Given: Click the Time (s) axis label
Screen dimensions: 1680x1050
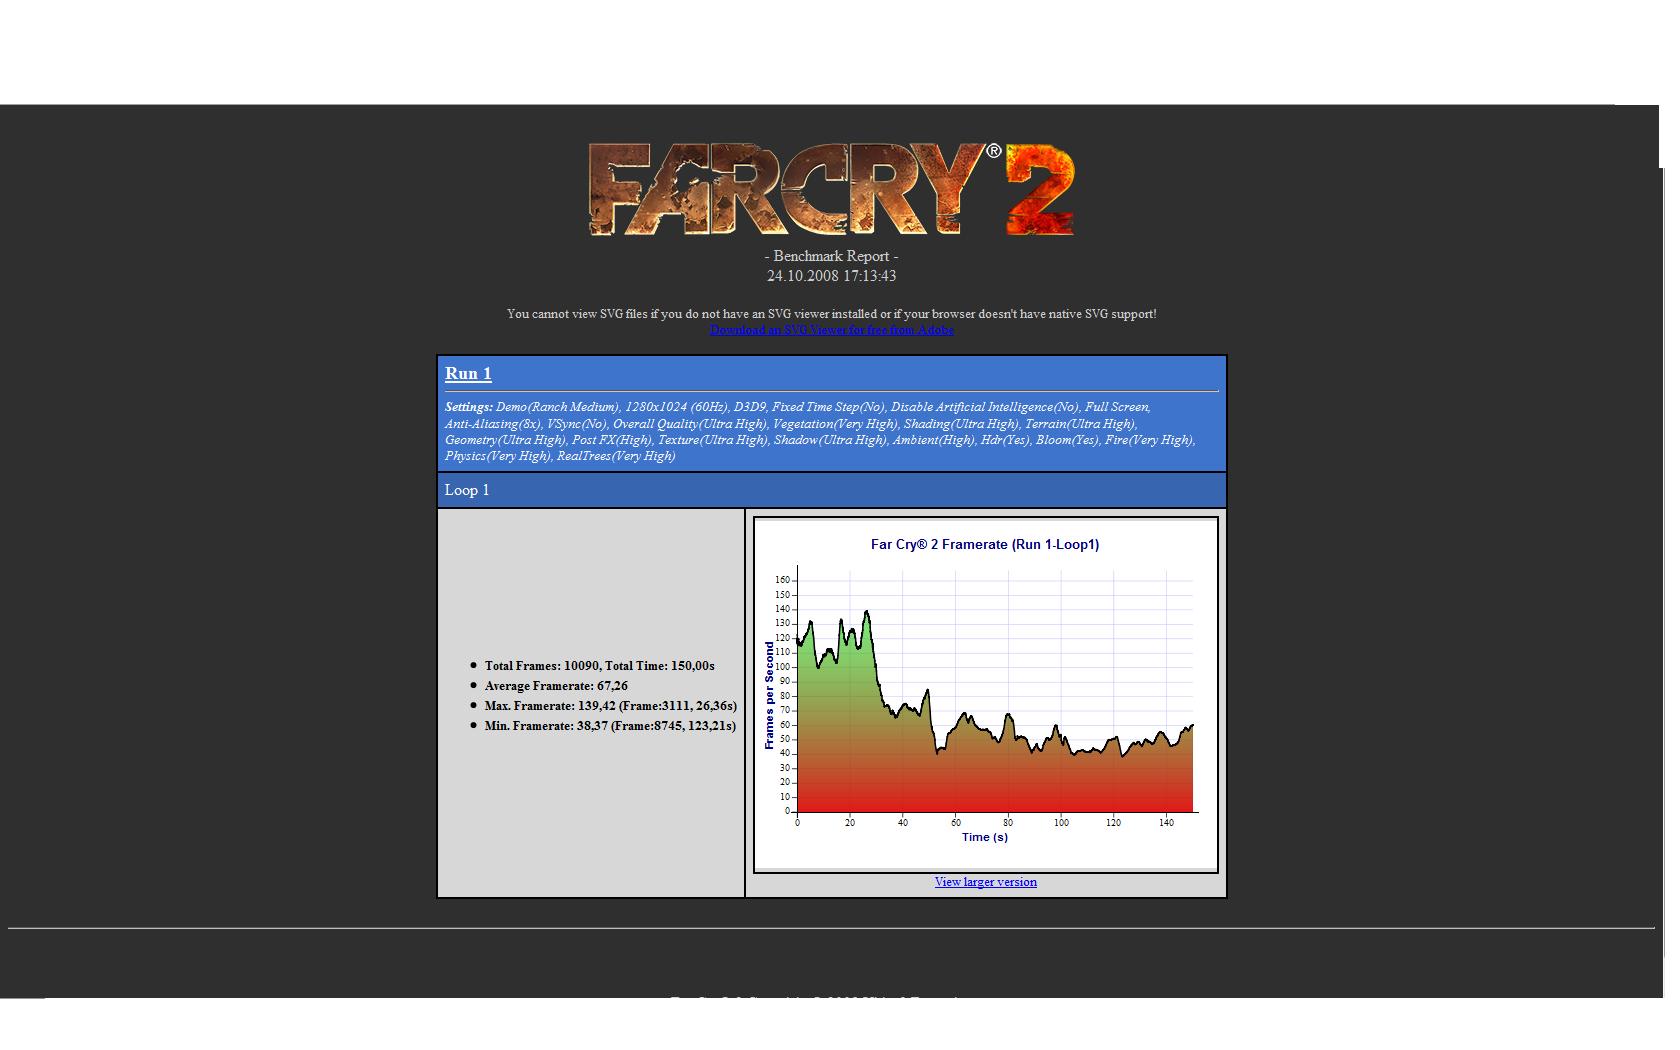Looking at the screenshot, I should (x=985, y=838).
